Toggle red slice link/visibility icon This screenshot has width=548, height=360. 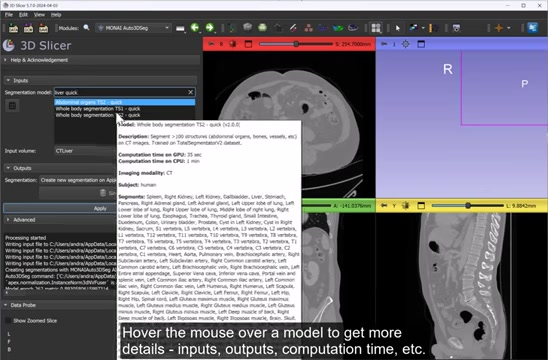coord(233,44)
